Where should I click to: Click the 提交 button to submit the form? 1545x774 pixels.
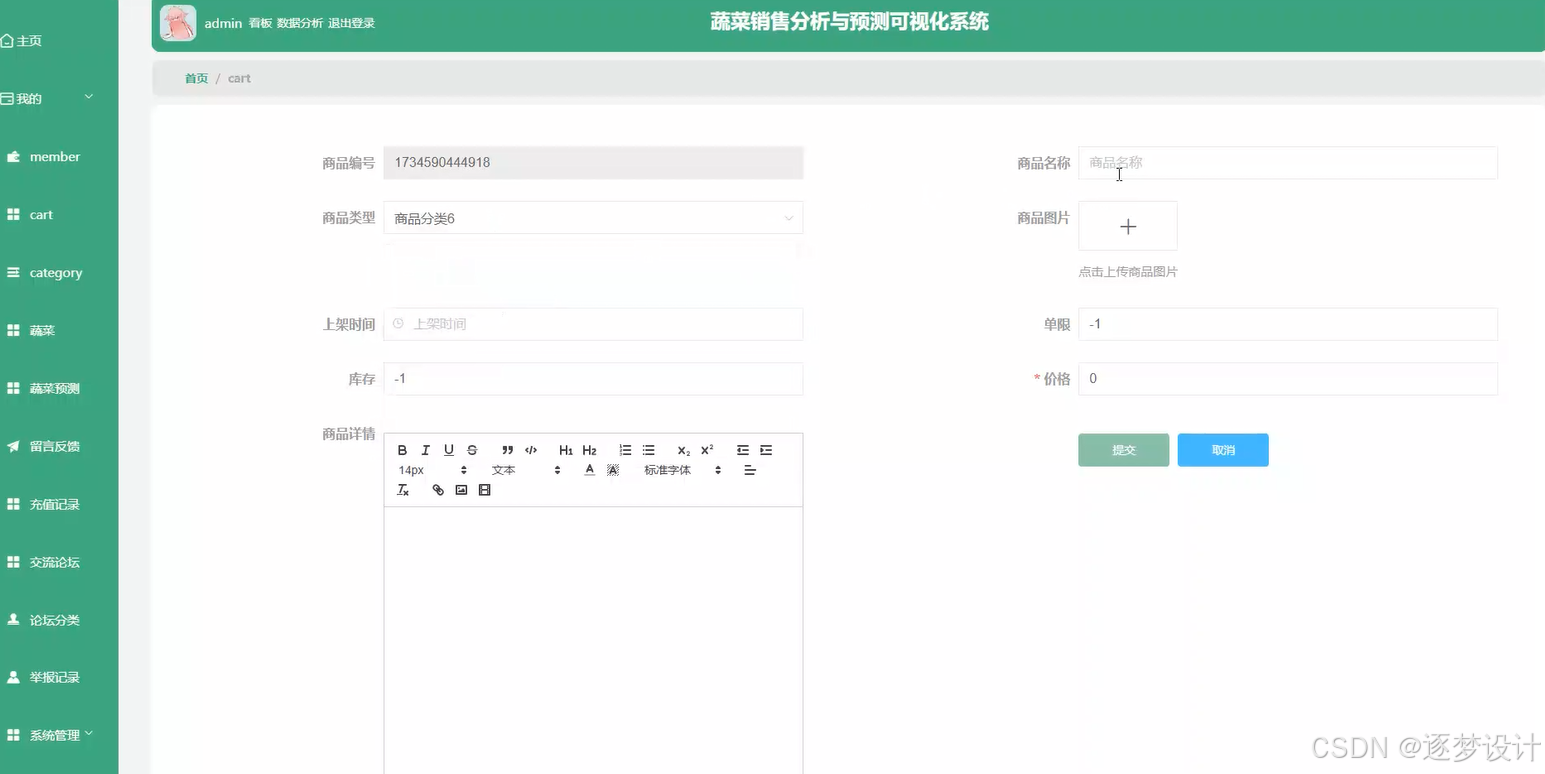pos(1122,450)
